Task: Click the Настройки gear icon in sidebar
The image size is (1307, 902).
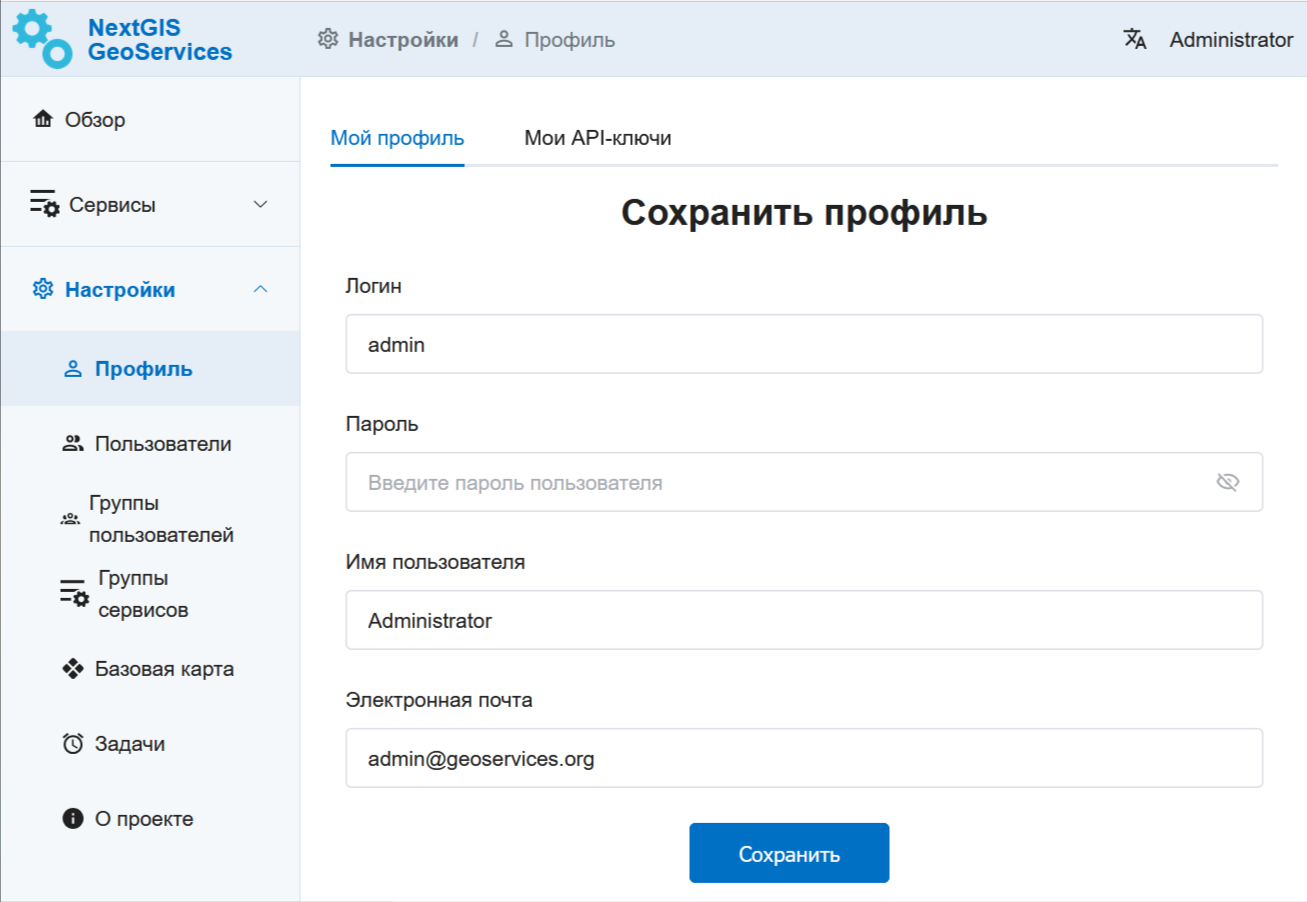Action: [x=43, y=289]
